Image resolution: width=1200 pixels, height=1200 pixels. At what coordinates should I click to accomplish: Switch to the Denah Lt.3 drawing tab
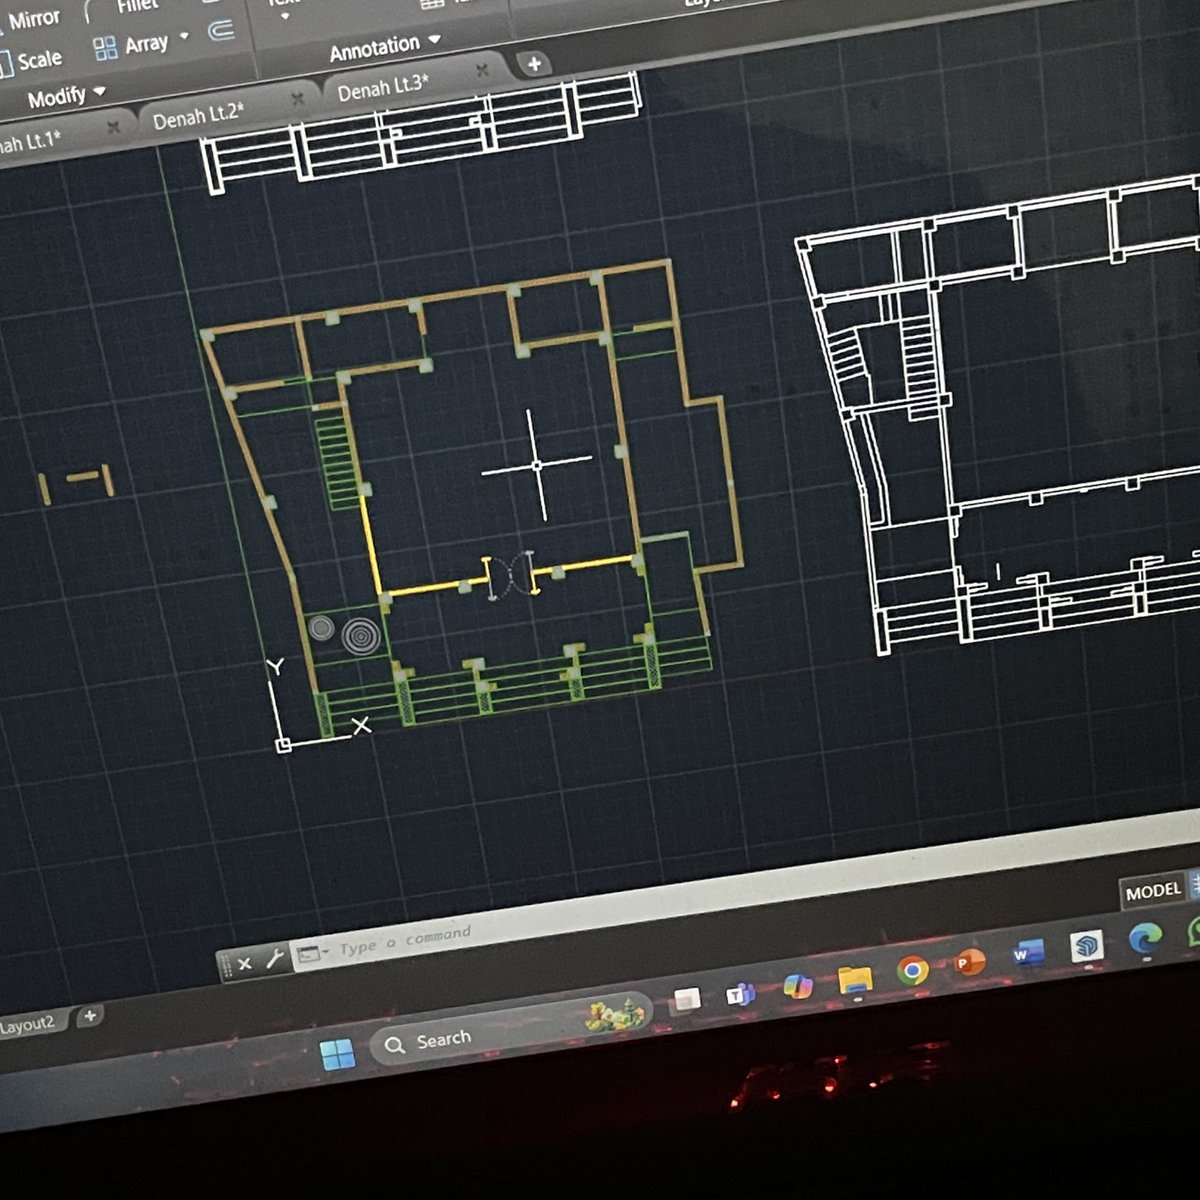383,88
